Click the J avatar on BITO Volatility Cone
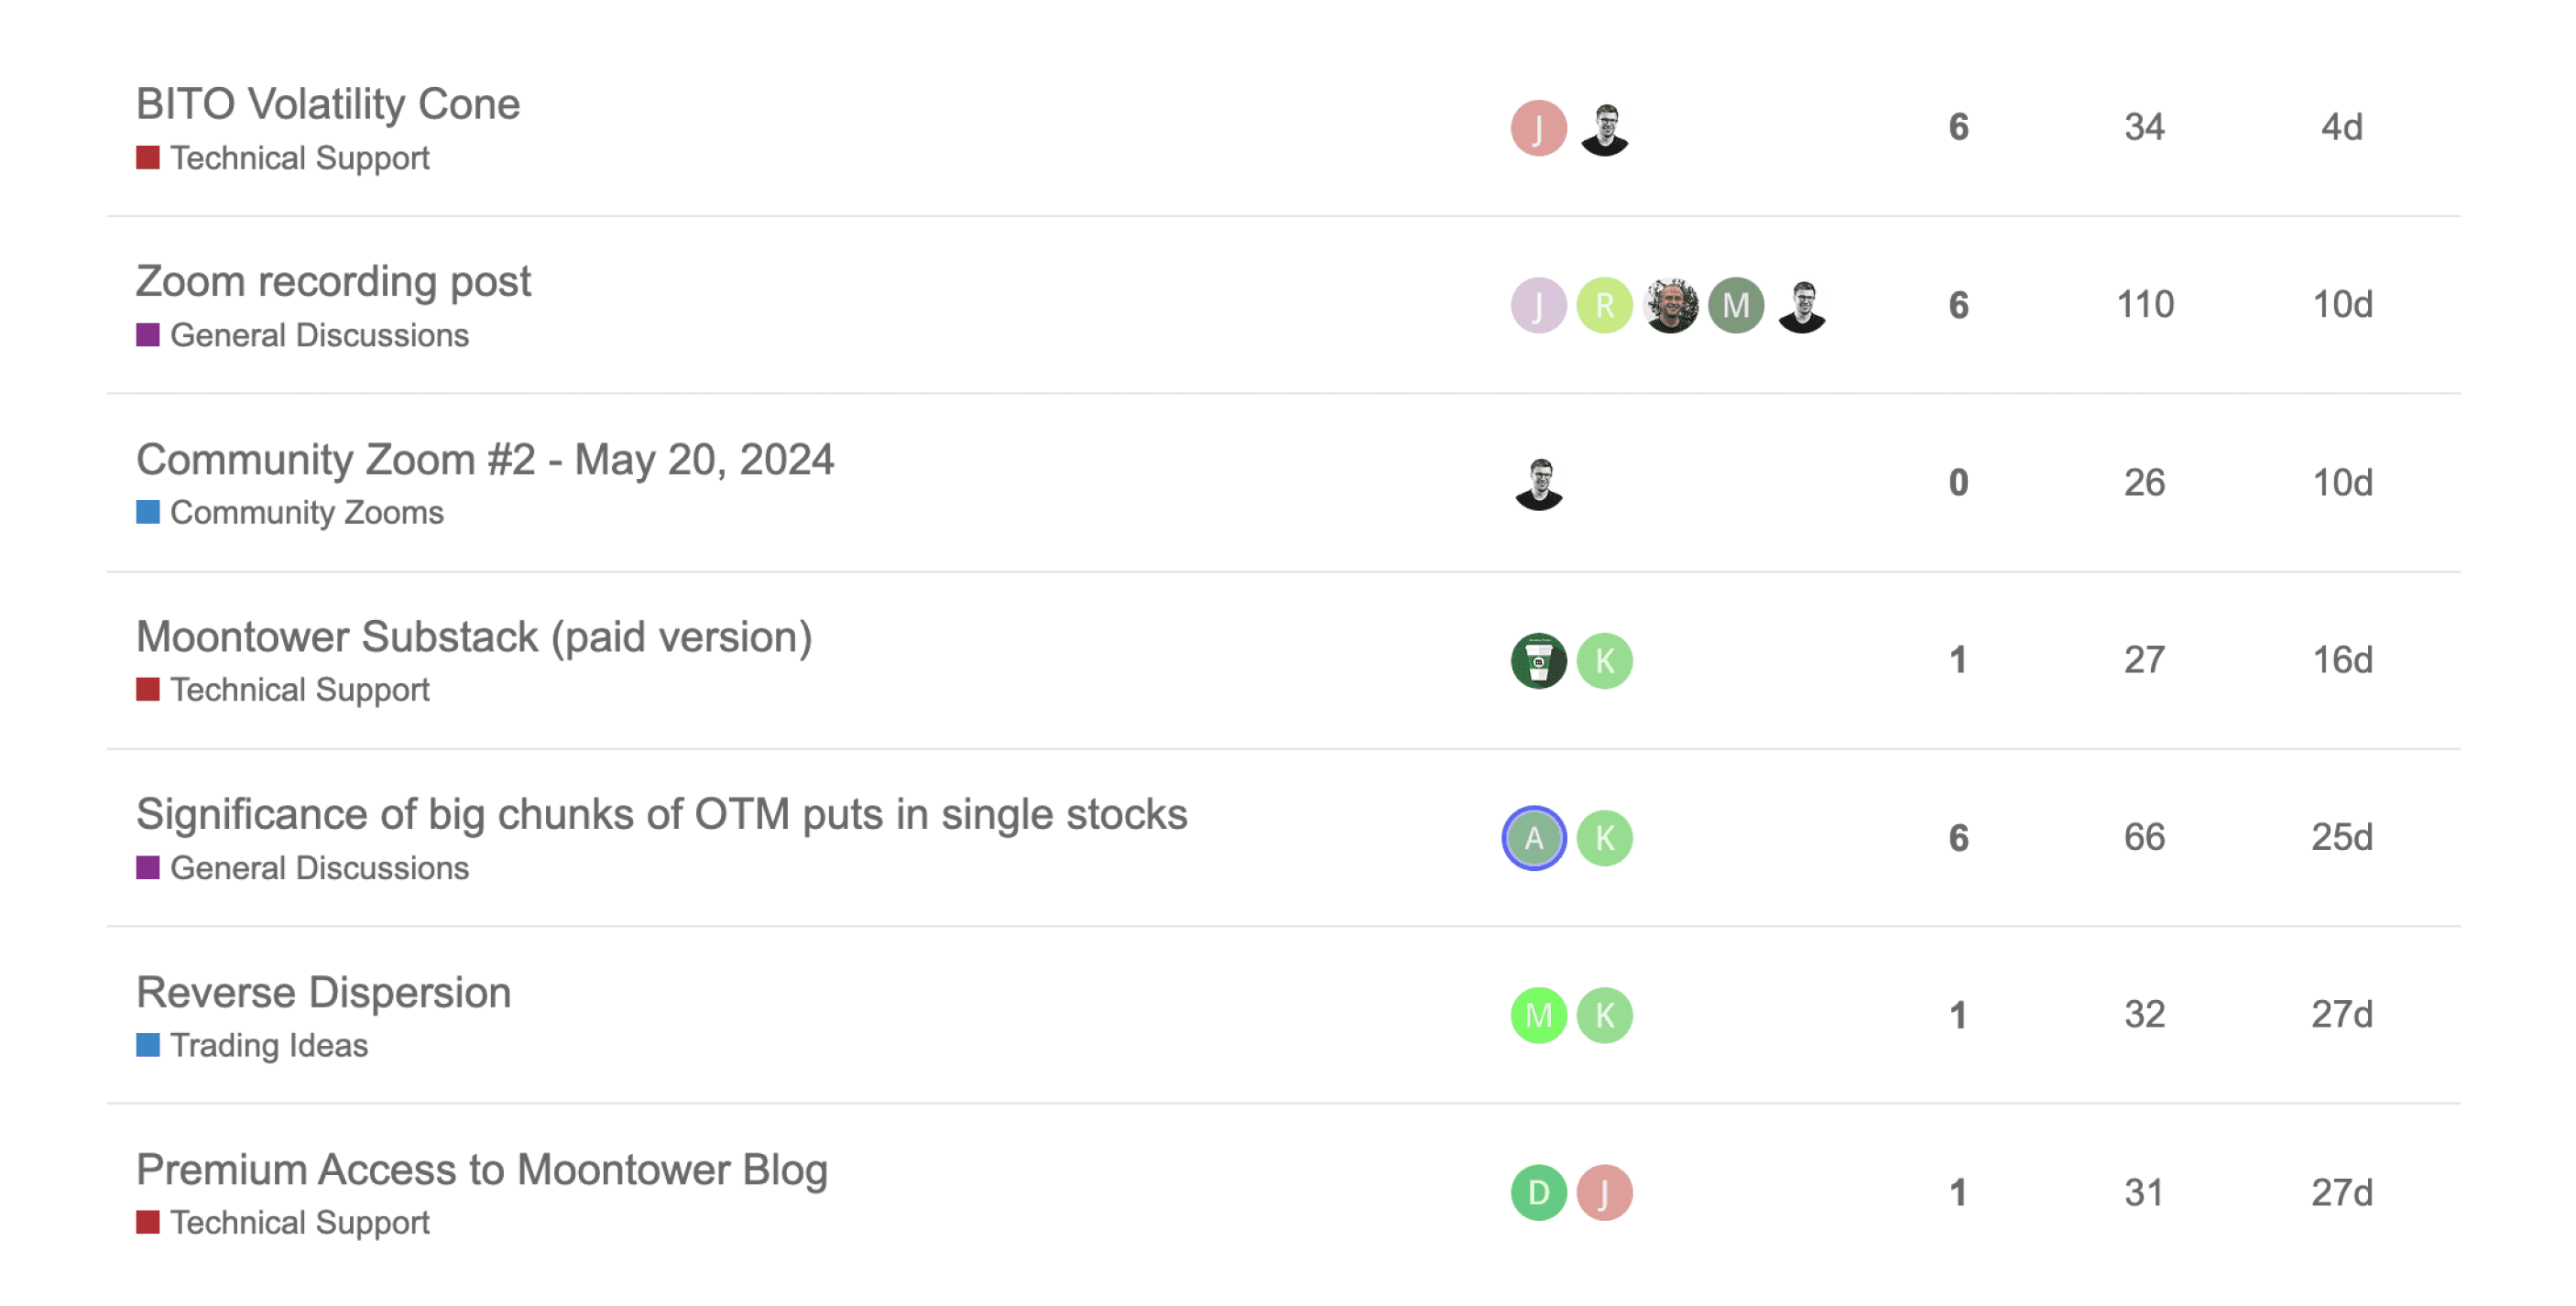Screen dimensions: 2576x1306 coord(1538,128)
